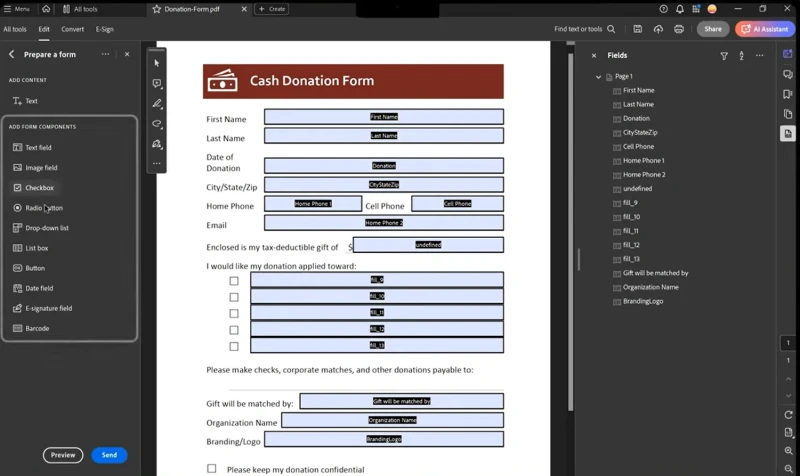Open the Help question mark icon
This screenshot has height=476, width=800.
click(663, 9)
